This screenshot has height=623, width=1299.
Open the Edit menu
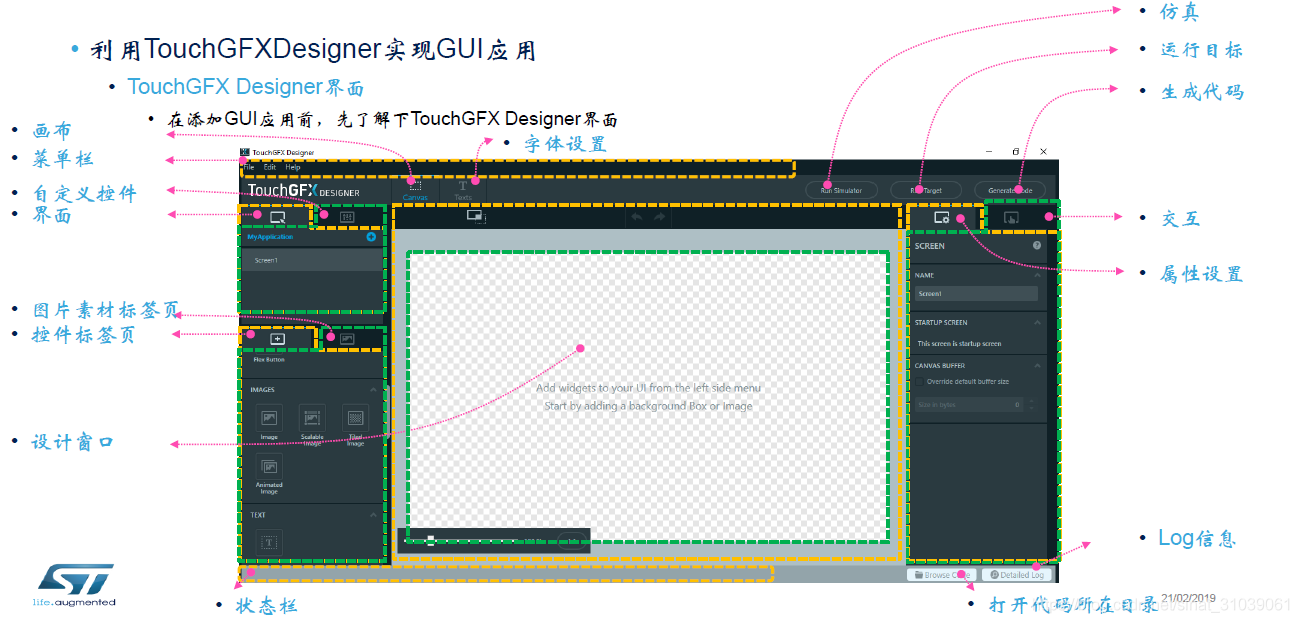pyautogui.click(x=270, y=167)
